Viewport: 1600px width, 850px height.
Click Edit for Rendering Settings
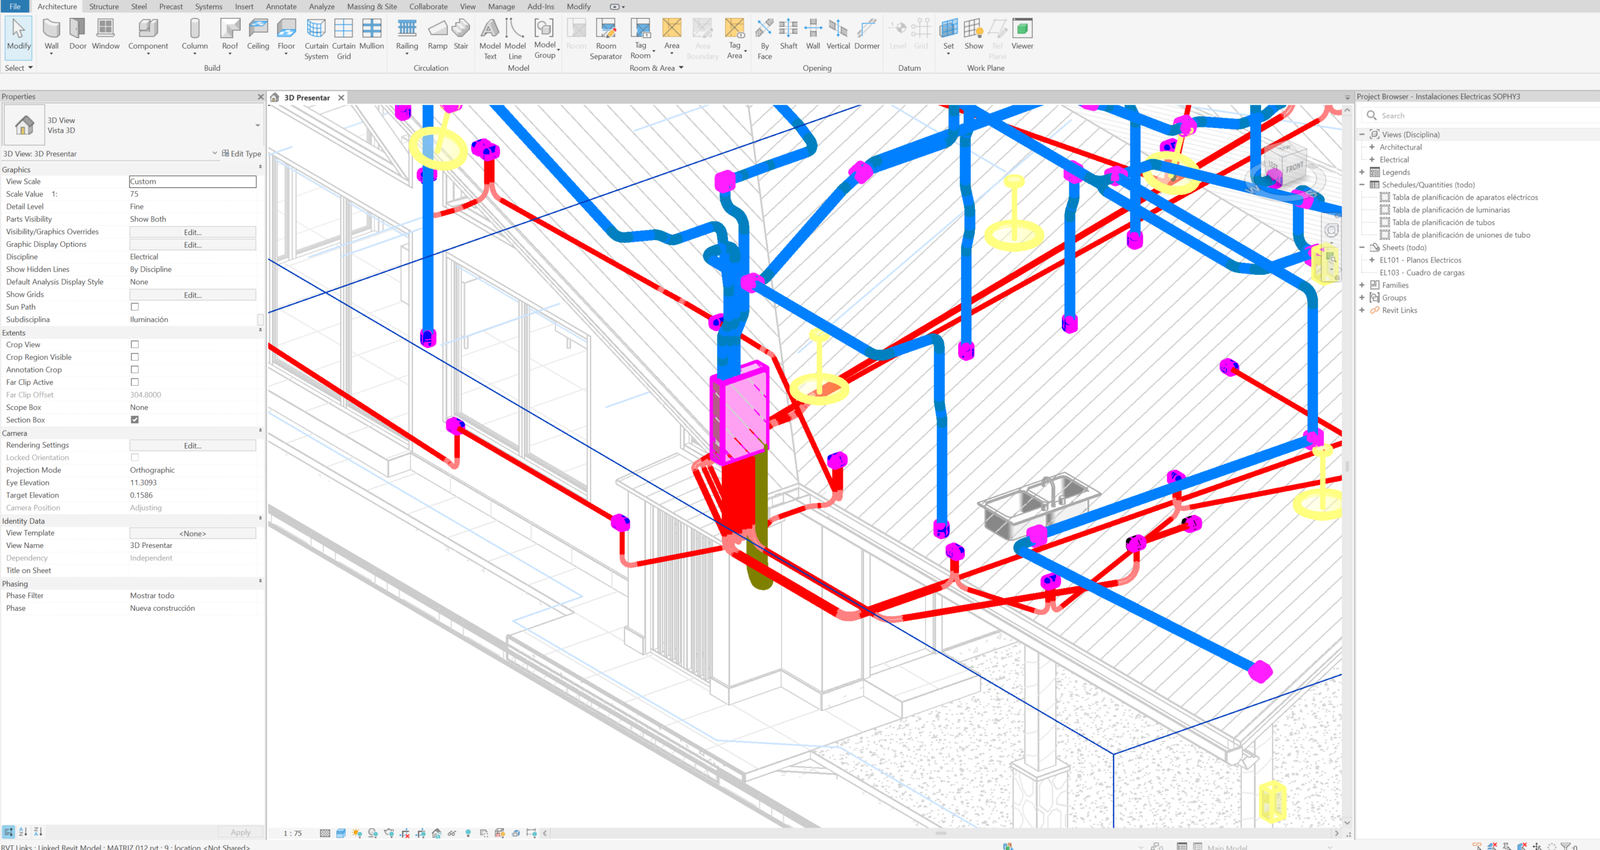click(193, 445)
